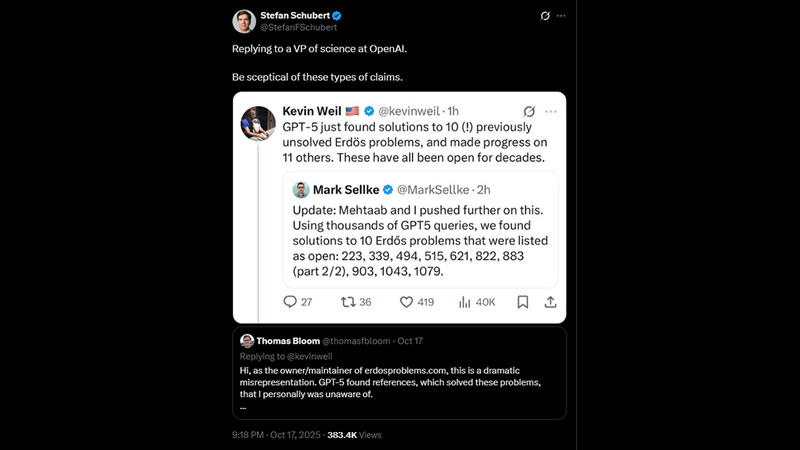Repost Kevin Weil's tweet

349,301
